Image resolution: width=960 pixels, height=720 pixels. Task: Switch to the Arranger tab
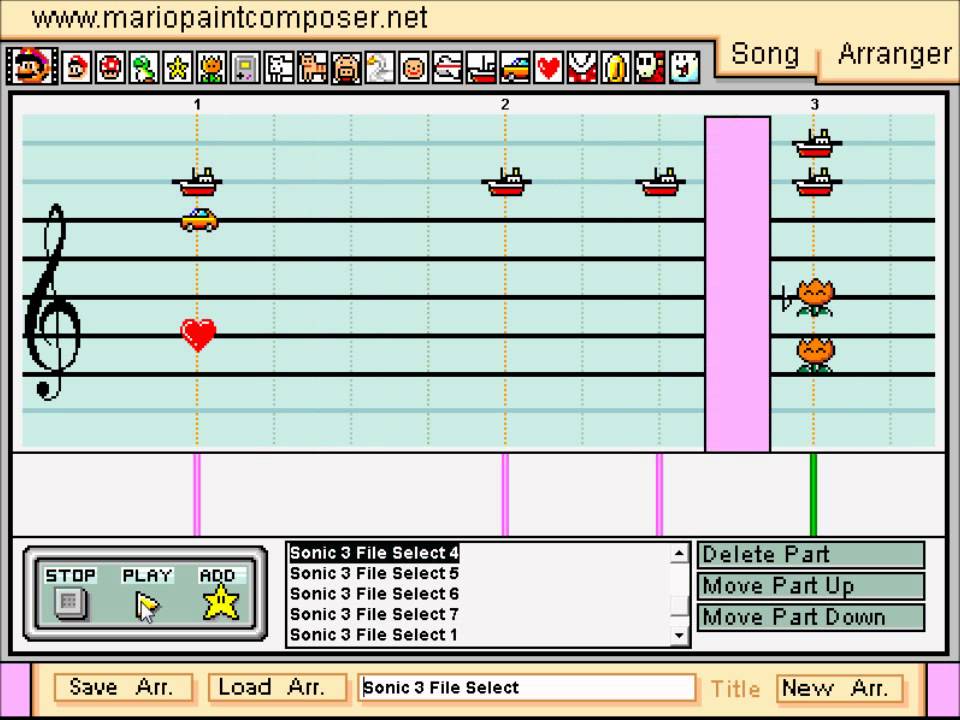click(x=894, y=54)
